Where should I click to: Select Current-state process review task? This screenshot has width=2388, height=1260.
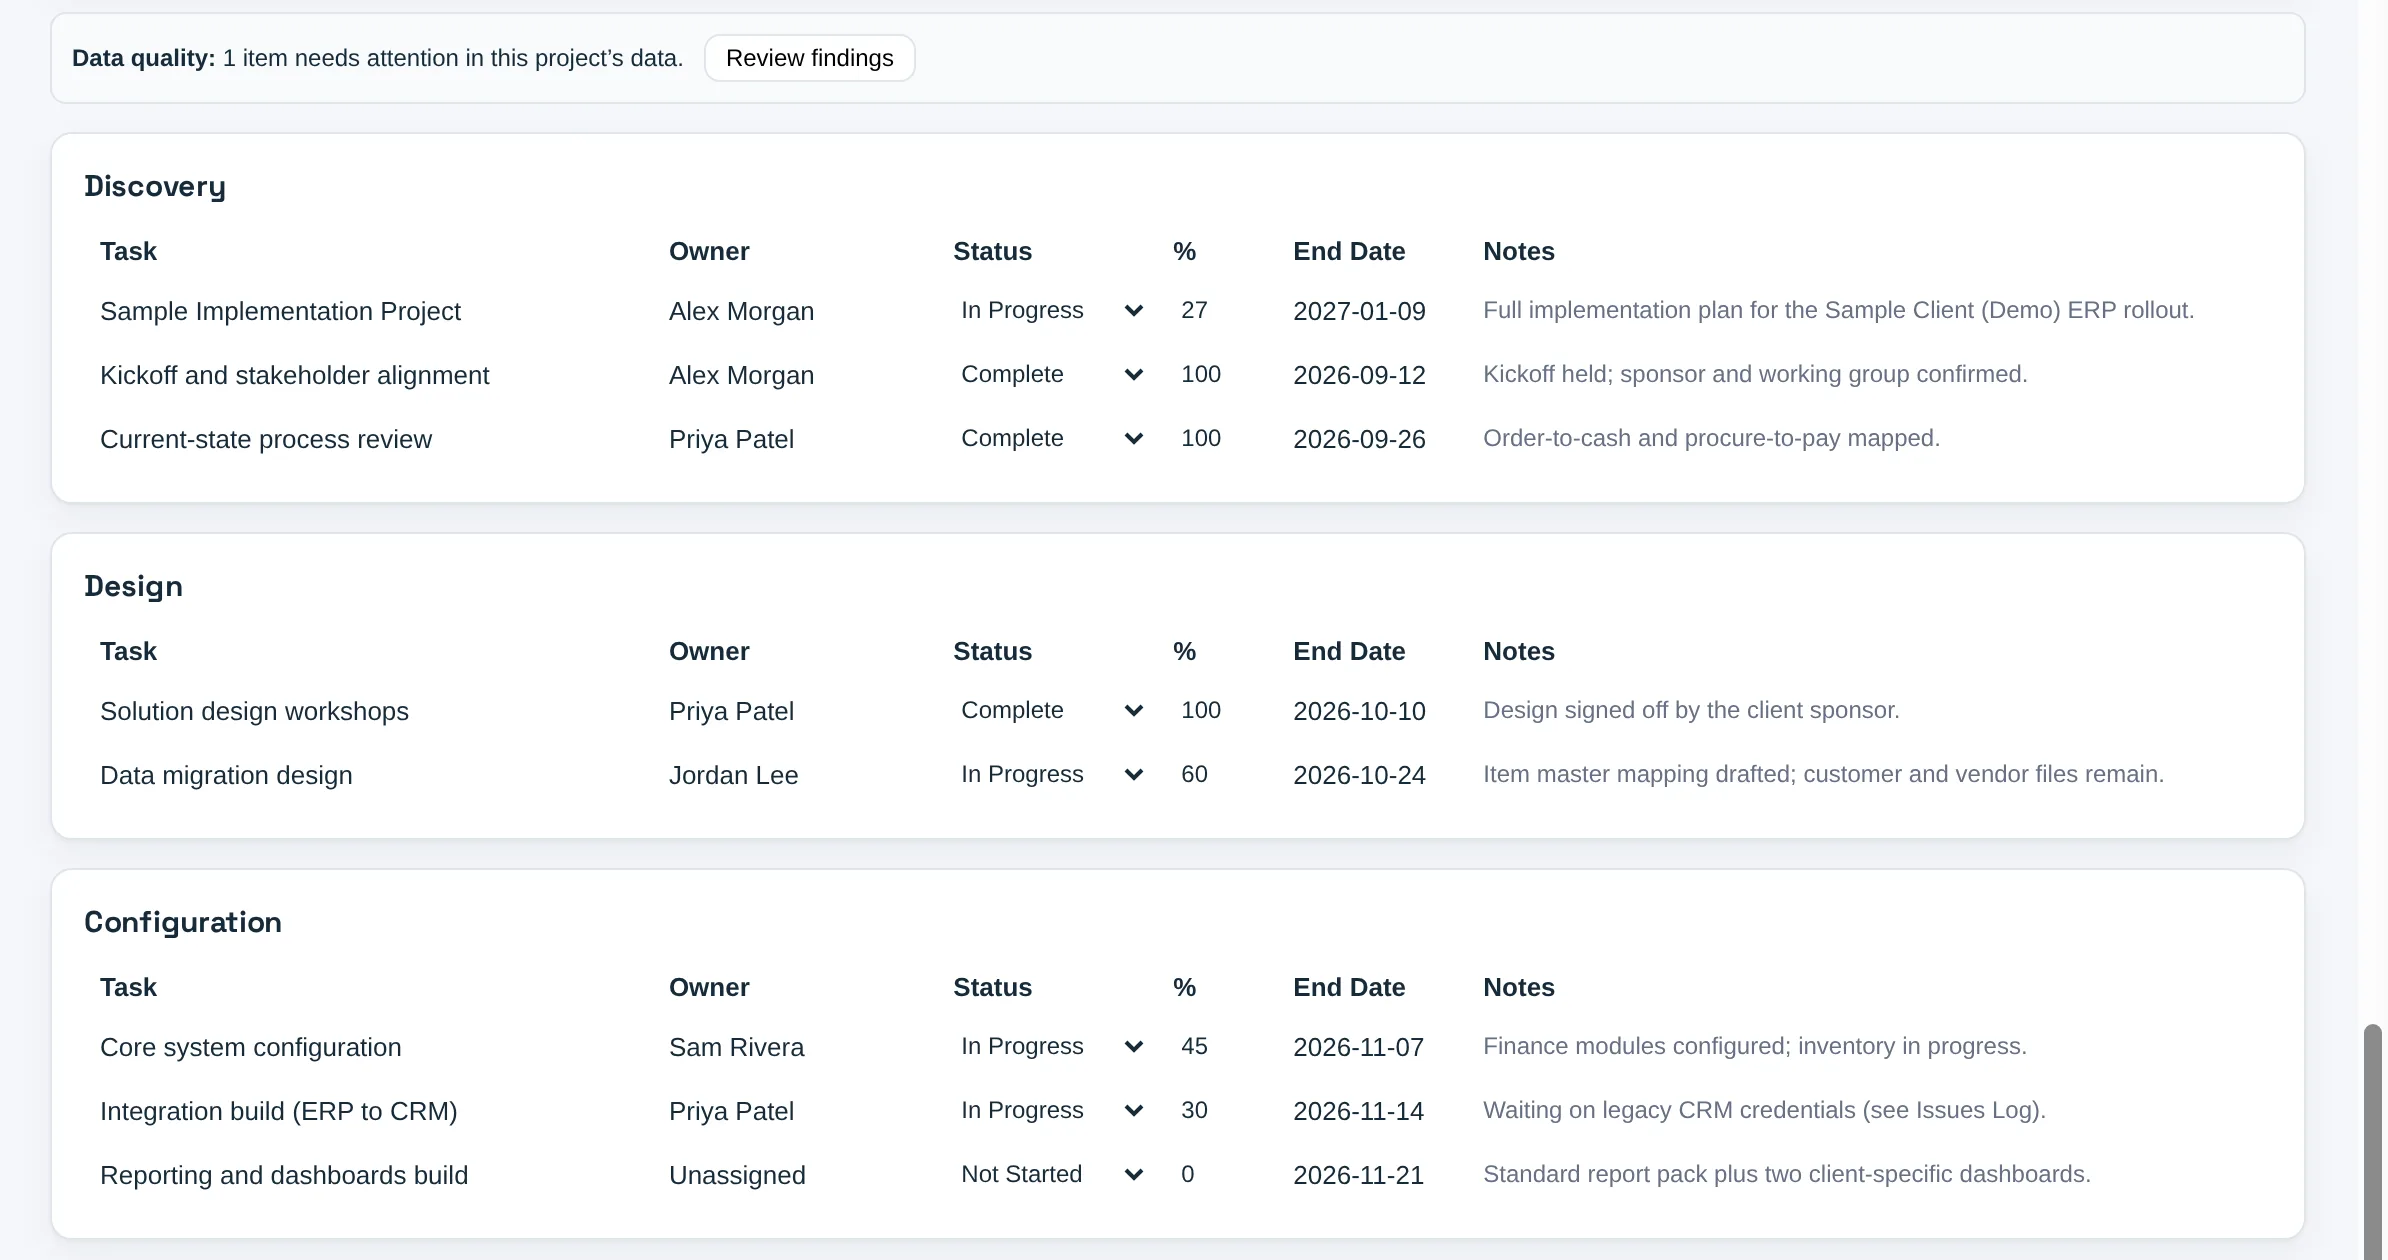pyautogui.click(x=266, y=439)
